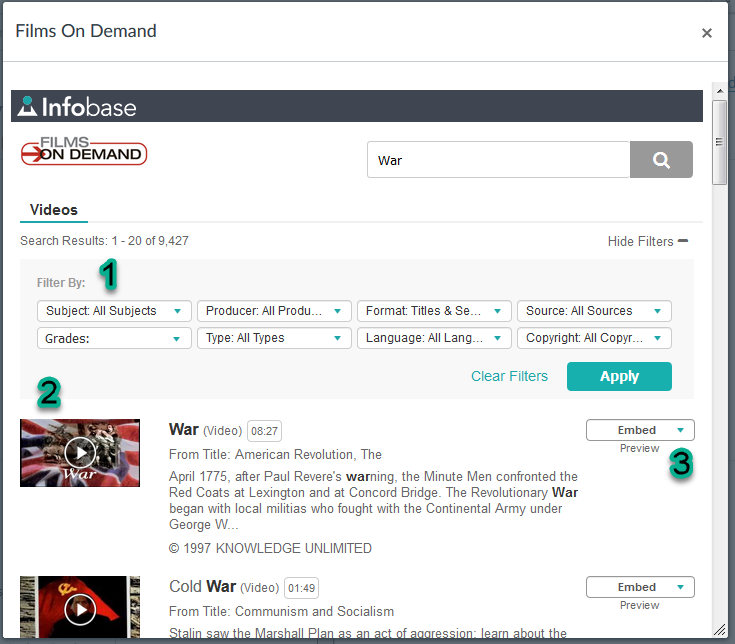This screenshot has width=735, height=644.
Task: Open the Source: All Sources dropdown
Action: coord(594,311)
